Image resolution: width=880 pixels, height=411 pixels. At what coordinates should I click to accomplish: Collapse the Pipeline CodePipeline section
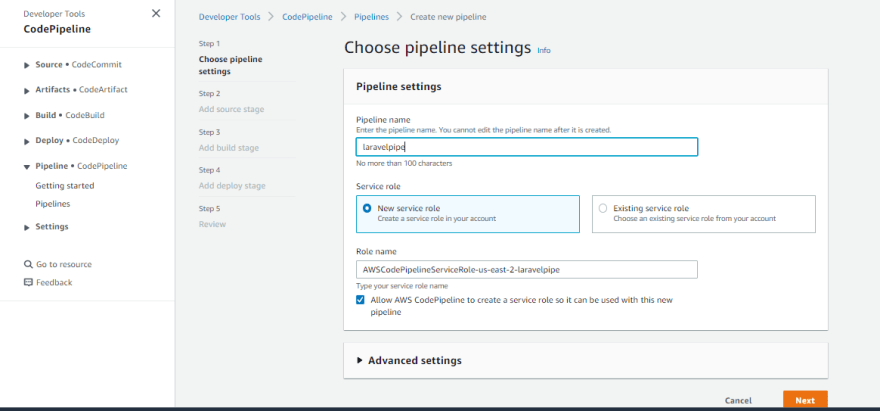26,167
